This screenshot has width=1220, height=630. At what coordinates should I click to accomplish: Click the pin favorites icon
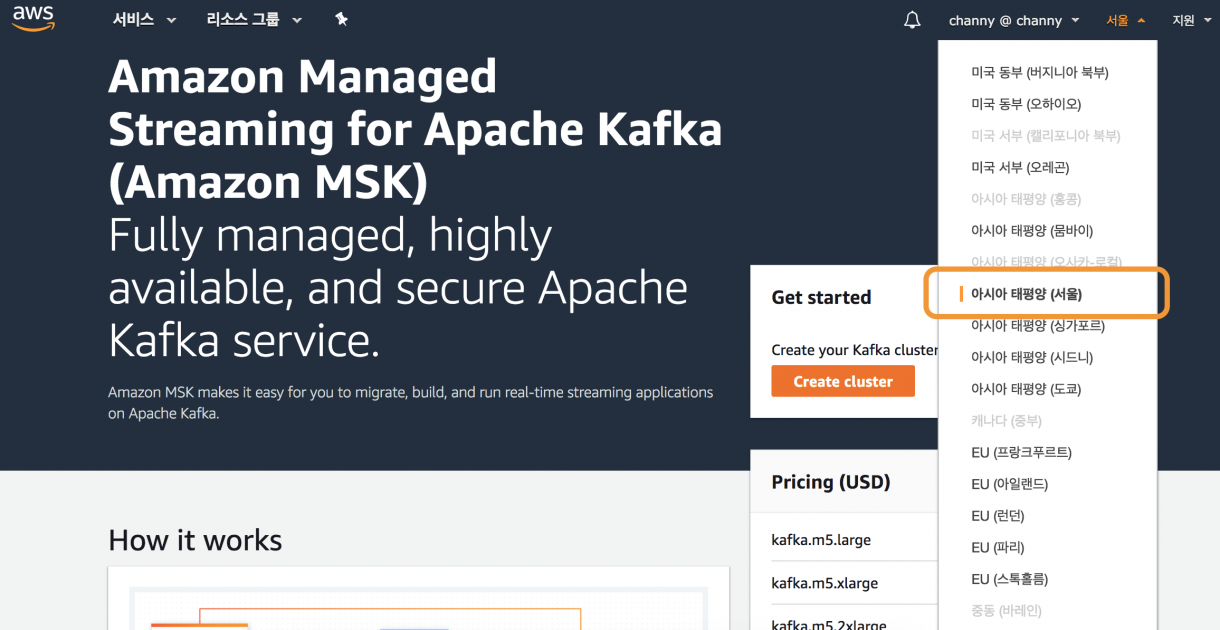click(x=341, y=18)
